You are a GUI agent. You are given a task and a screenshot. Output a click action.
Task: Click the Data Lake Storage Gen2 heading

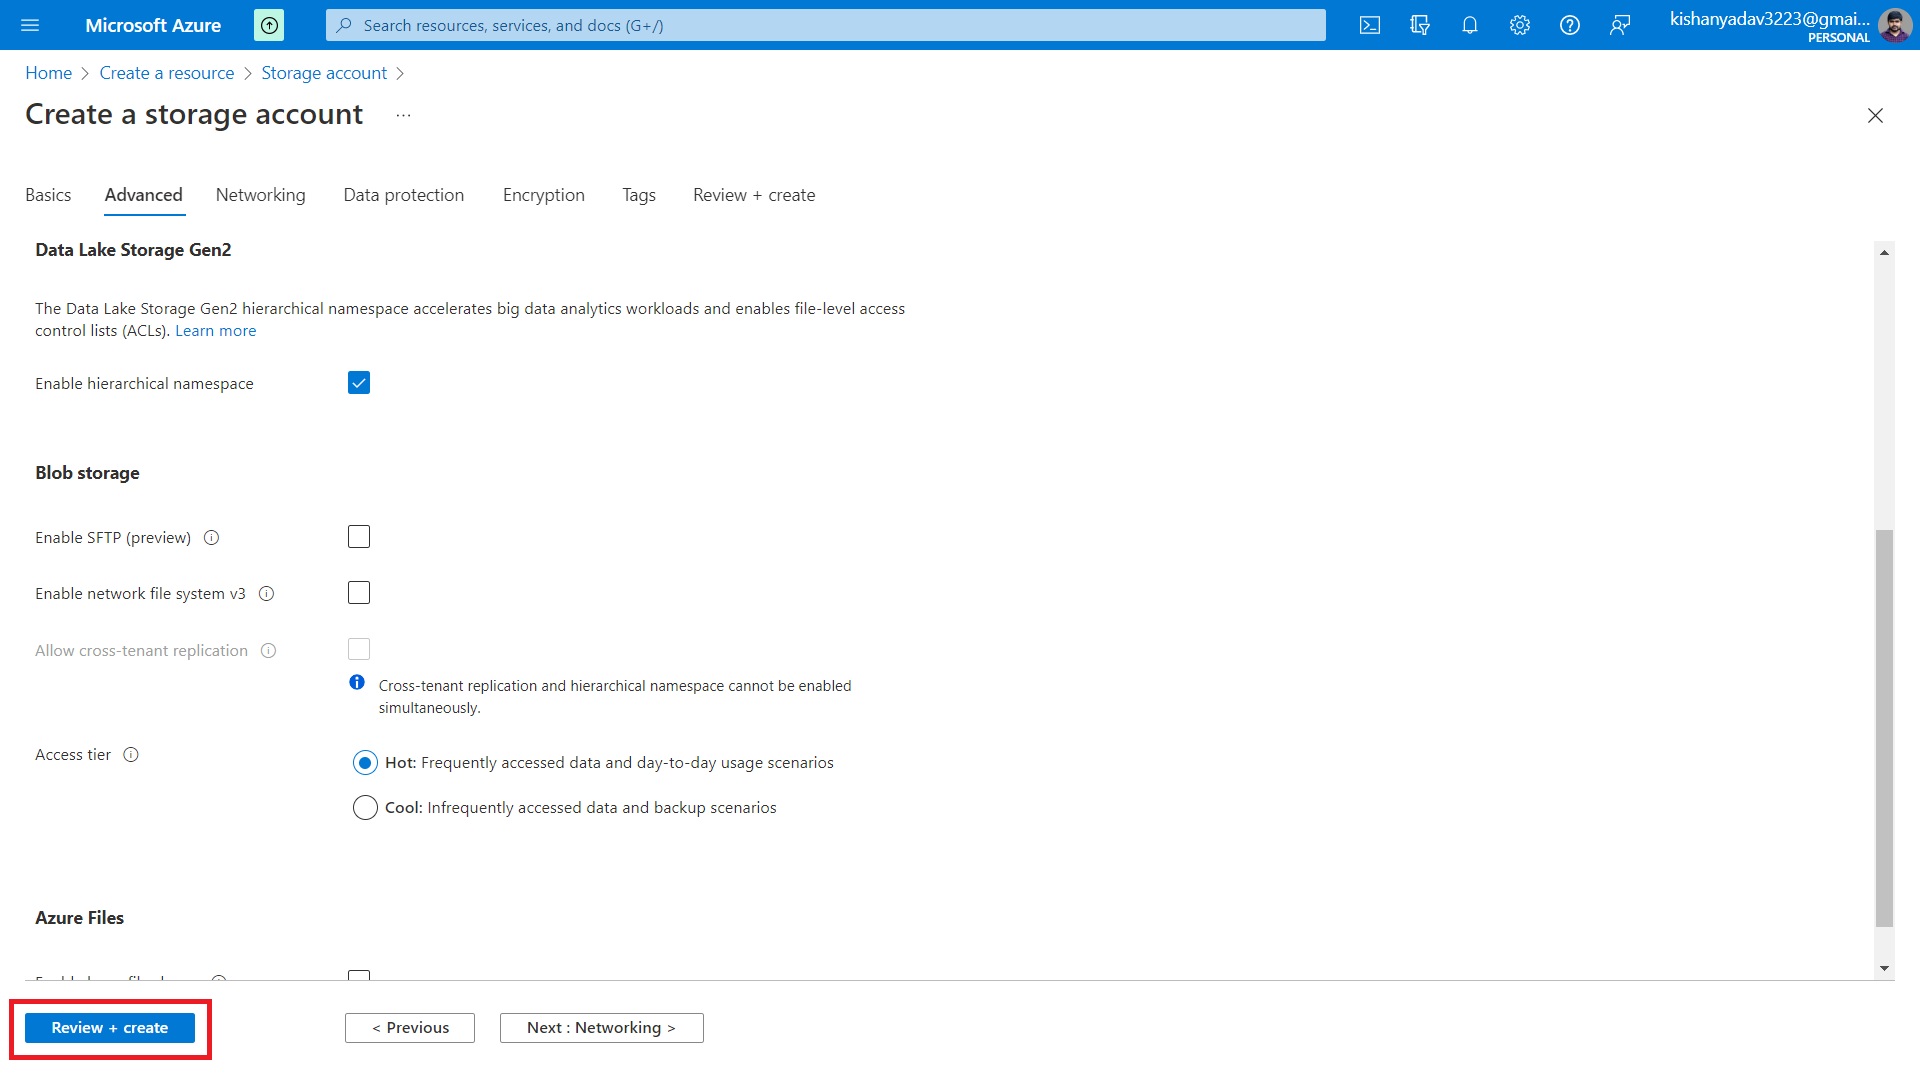[x=133, y=250]
